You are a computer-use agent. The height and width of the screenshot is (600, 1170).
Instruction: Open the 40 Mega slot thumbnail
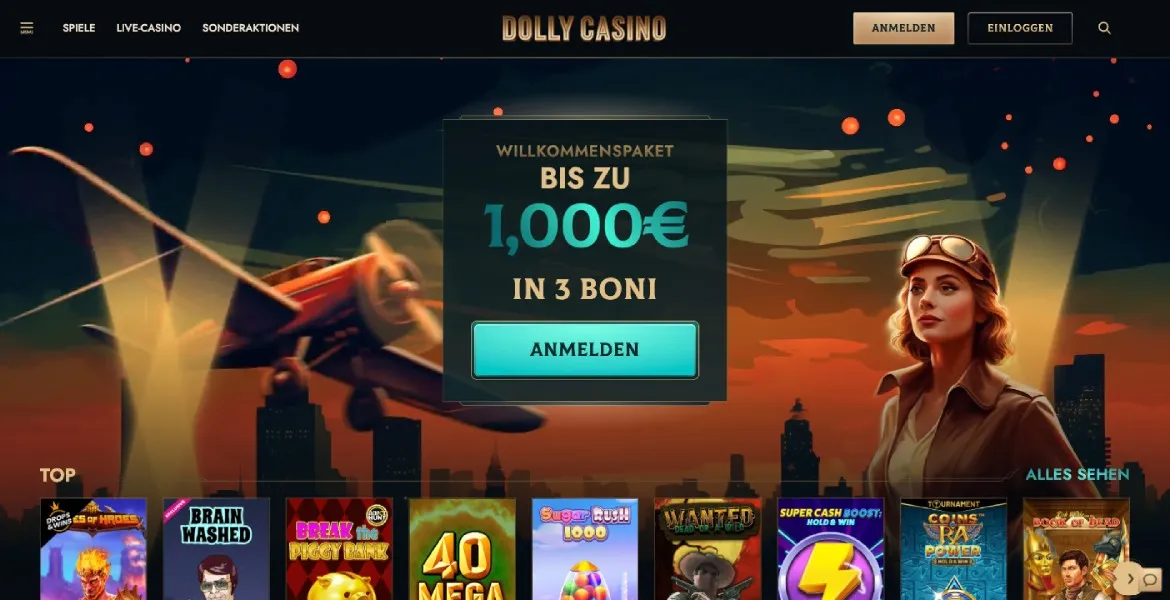463,549
